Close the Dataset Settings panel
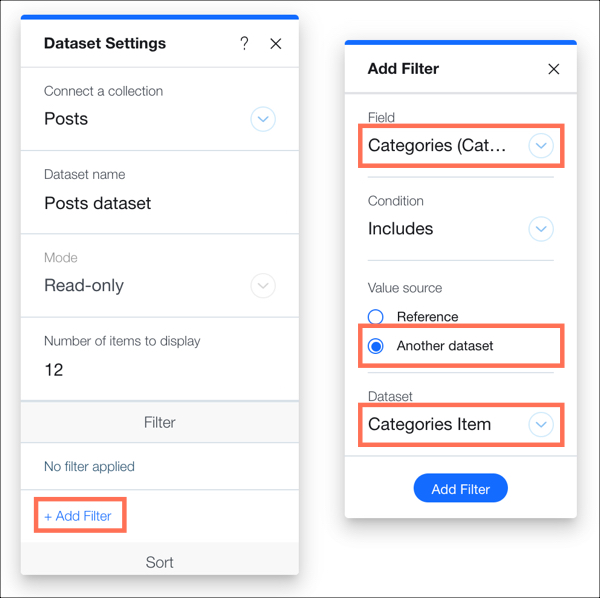The height and width of the screenshot is (598, 600). tap(276, 44)
